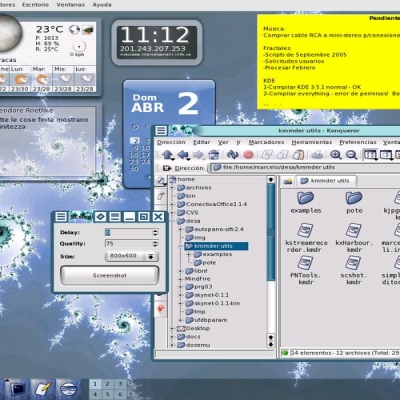Open new tab icon beside kmmder utils tab

pos(287,181)
